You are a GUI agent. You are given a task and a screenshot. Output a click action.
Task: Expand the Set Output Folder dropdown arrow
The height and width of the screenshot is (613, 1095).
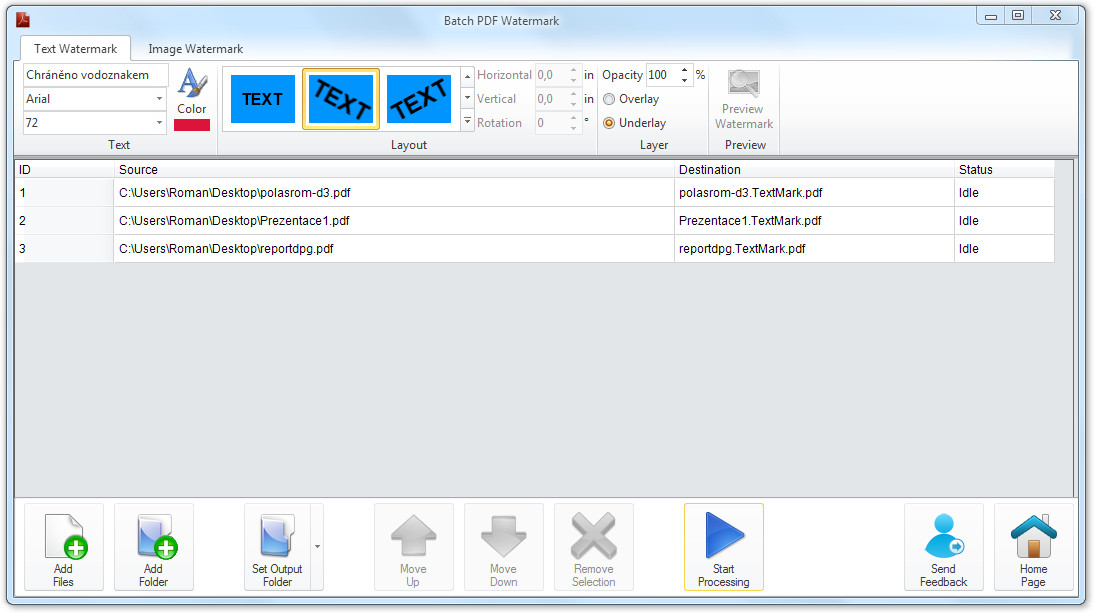click(318, 547)
